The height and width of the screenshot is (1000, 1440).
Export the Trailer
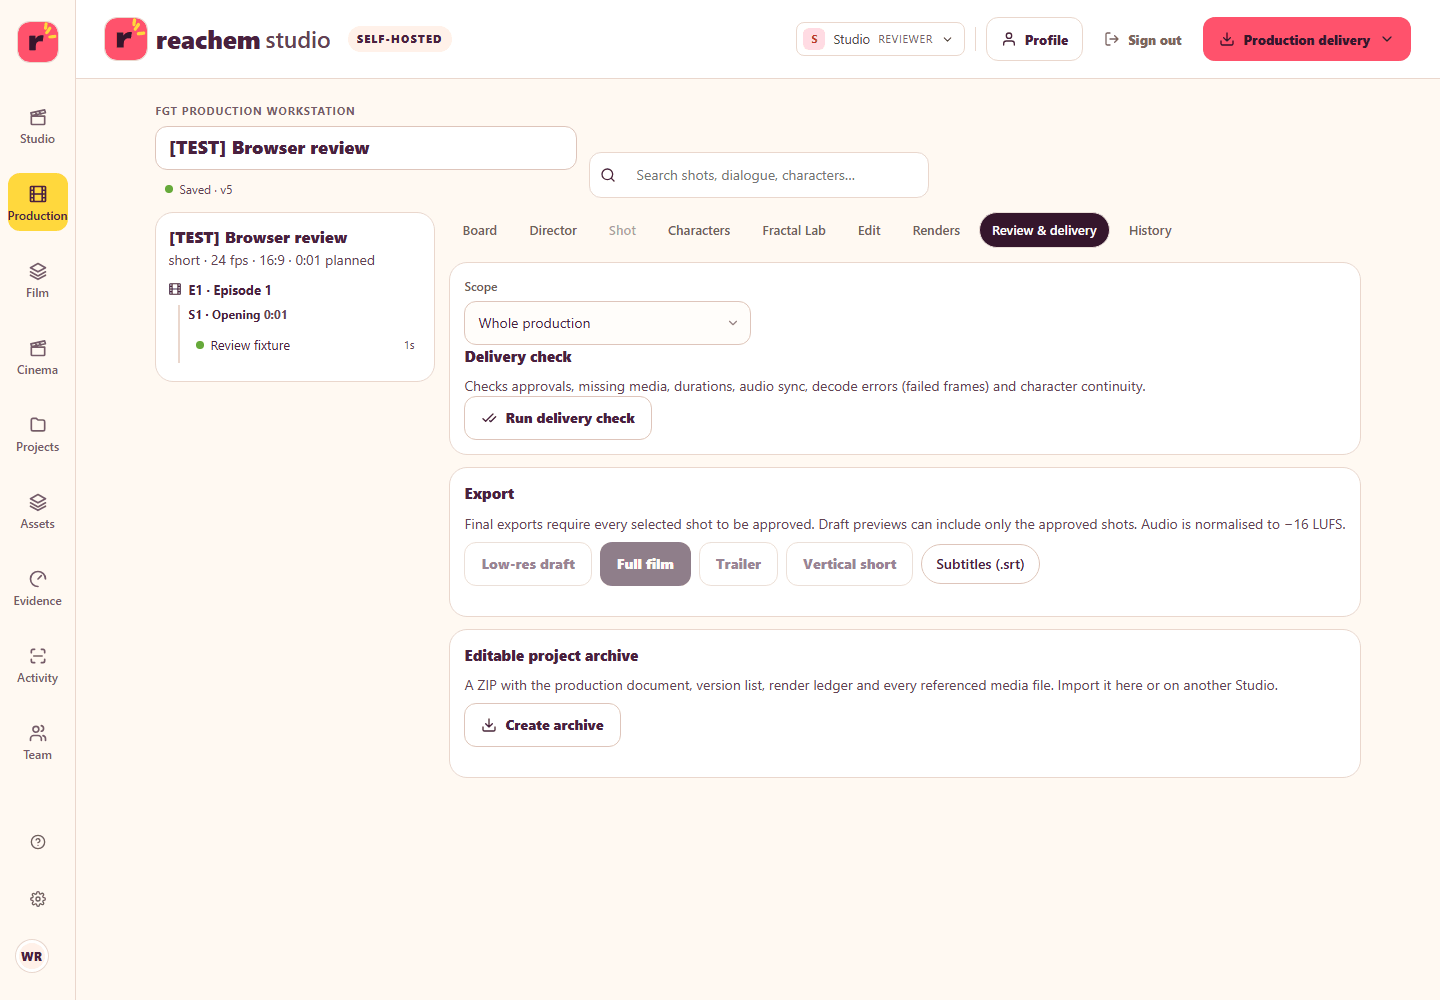(738, 564)
